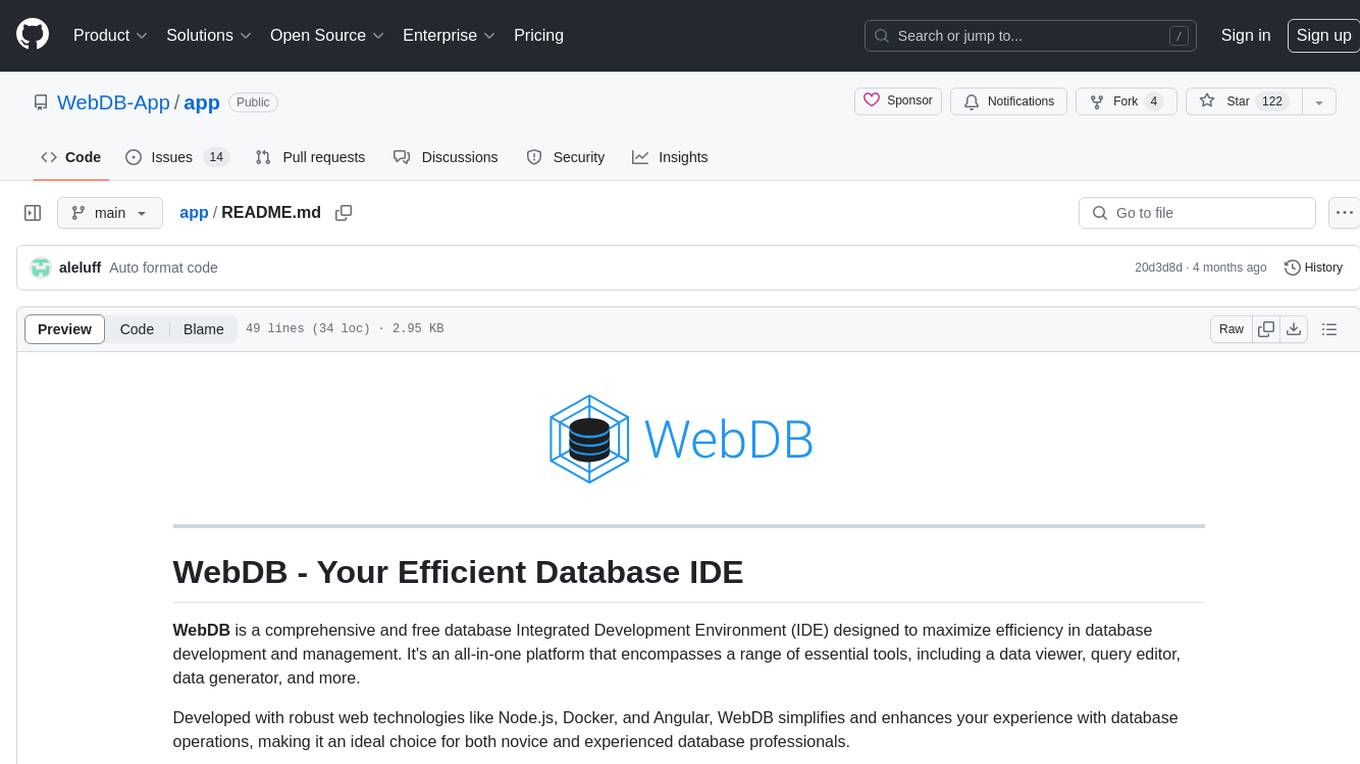Click the '49 lines (34 loc)' text

[x=308, y=329]
